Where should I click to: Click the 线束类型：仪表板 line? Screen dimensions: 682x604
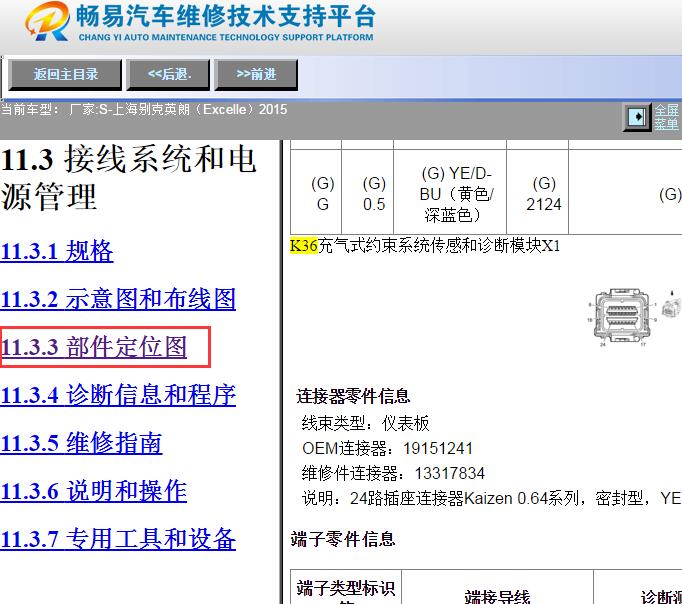pos(365,423)
